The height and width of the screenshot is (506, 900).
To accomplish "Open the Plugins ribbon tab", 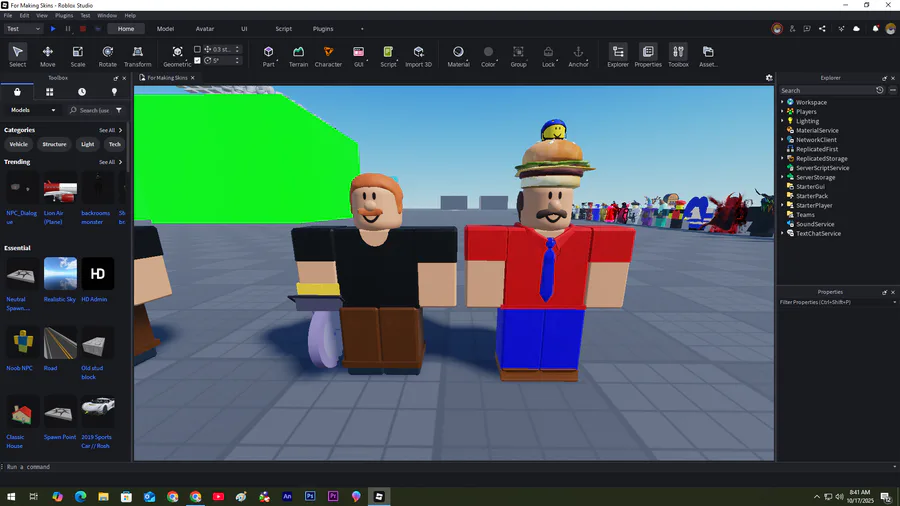I will [x=323, y=29].
